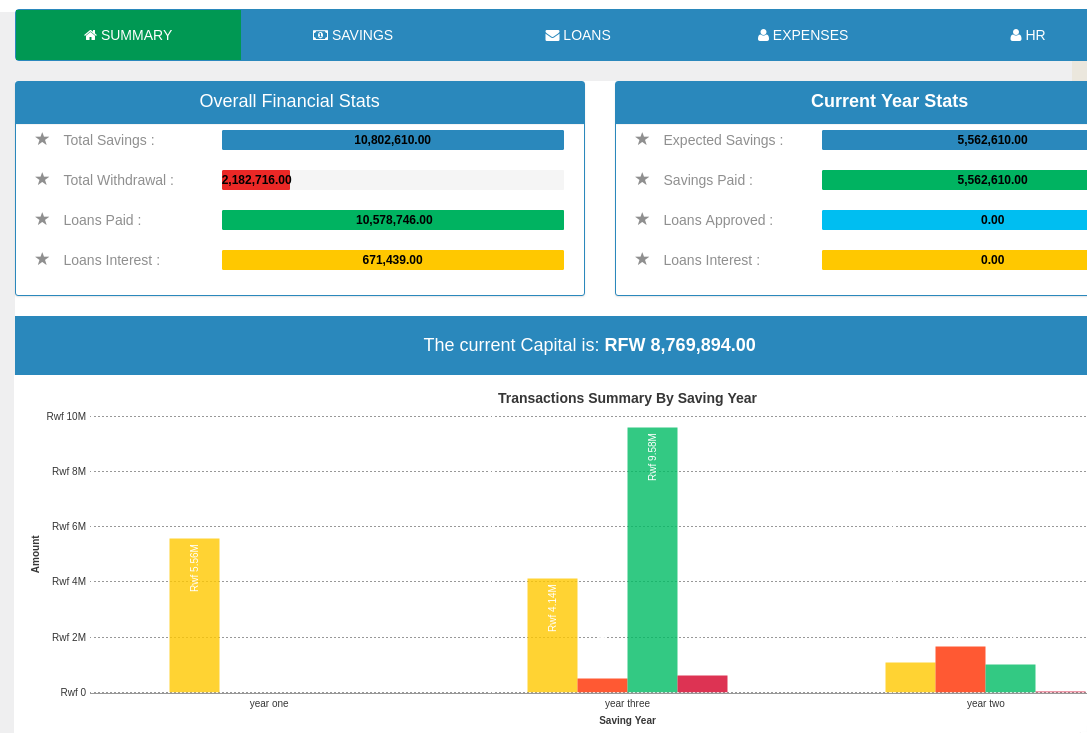Click the green Rwf 9.58M bar for year three

click(652, 560)
